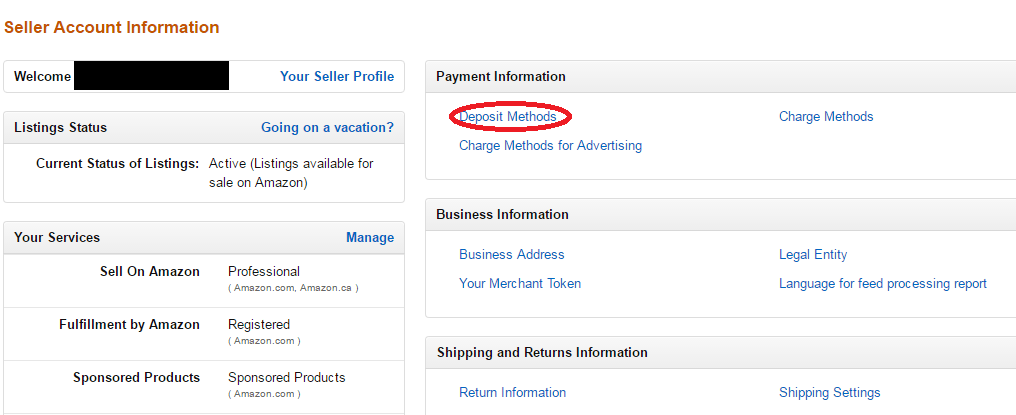The width and height of the screenshot is (1016, 415).
Task: Open Return Information link
Action: tap(512, 392)
